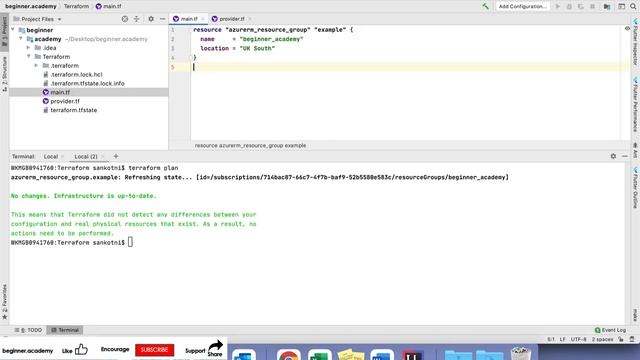Screen dimensions: 640x360
Task: Click the Collapse All icon in project panel
Action: point(137,19)
